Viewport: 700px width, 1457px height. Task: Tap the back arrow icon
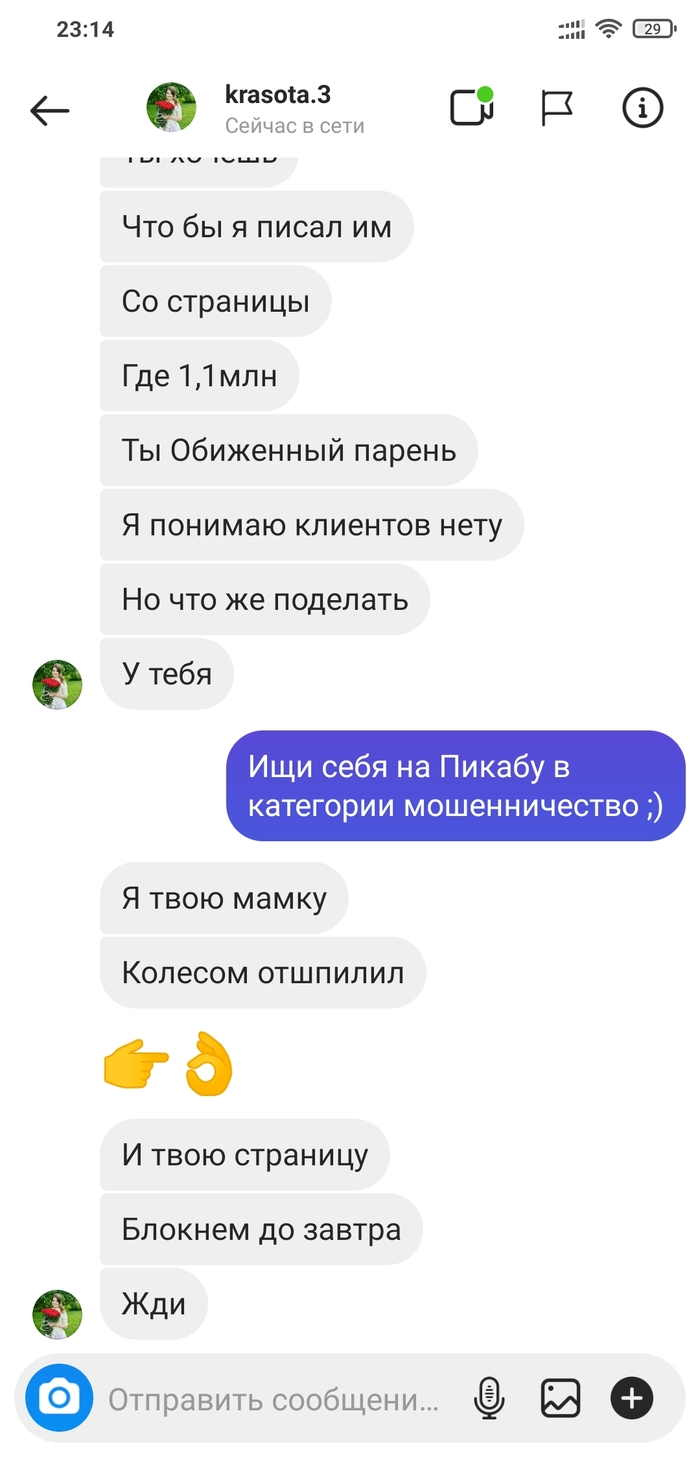50,110
